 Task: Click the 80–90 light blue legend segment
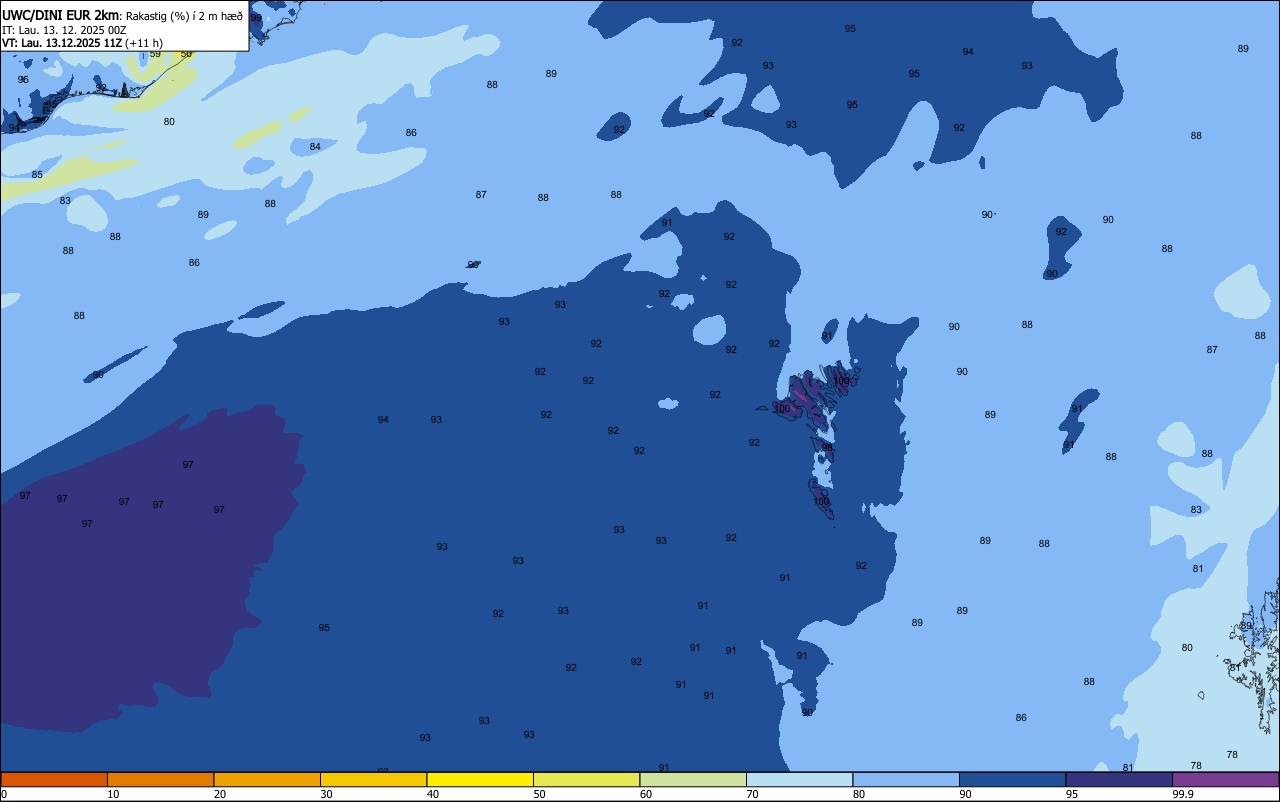tap(906, 779)
